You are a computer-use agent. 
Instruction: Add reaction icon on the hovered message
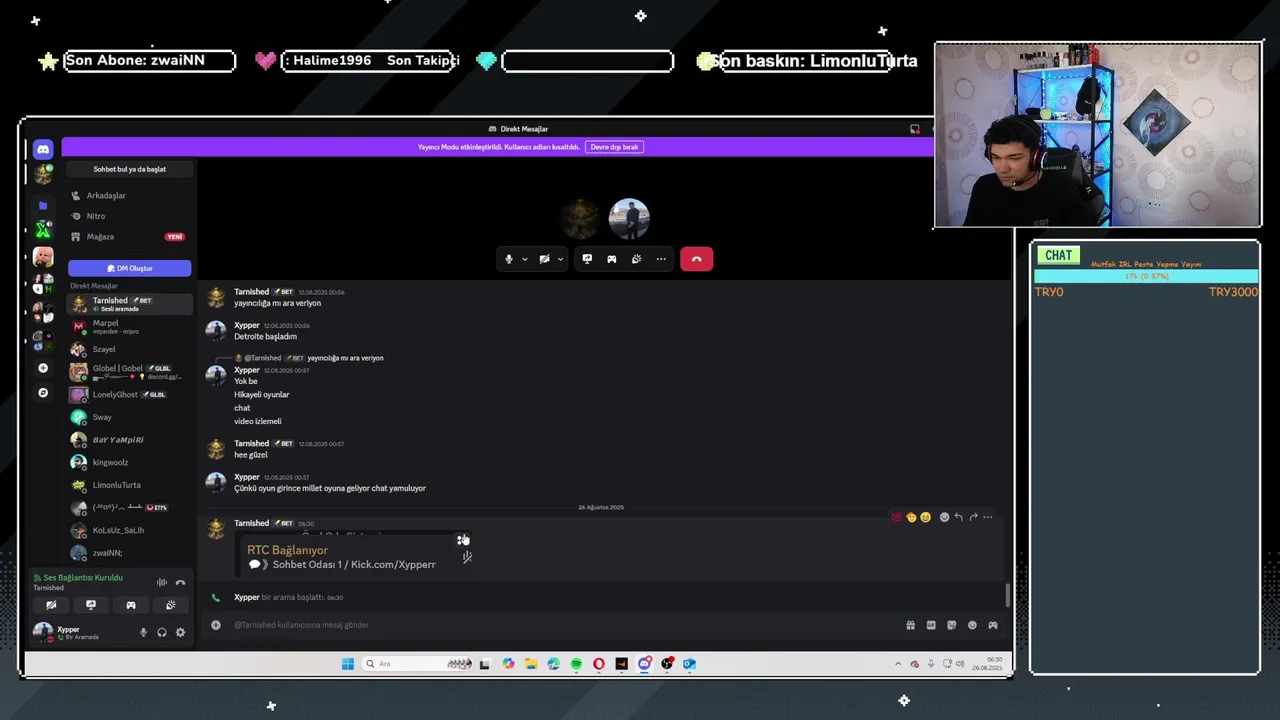[944, 517]
